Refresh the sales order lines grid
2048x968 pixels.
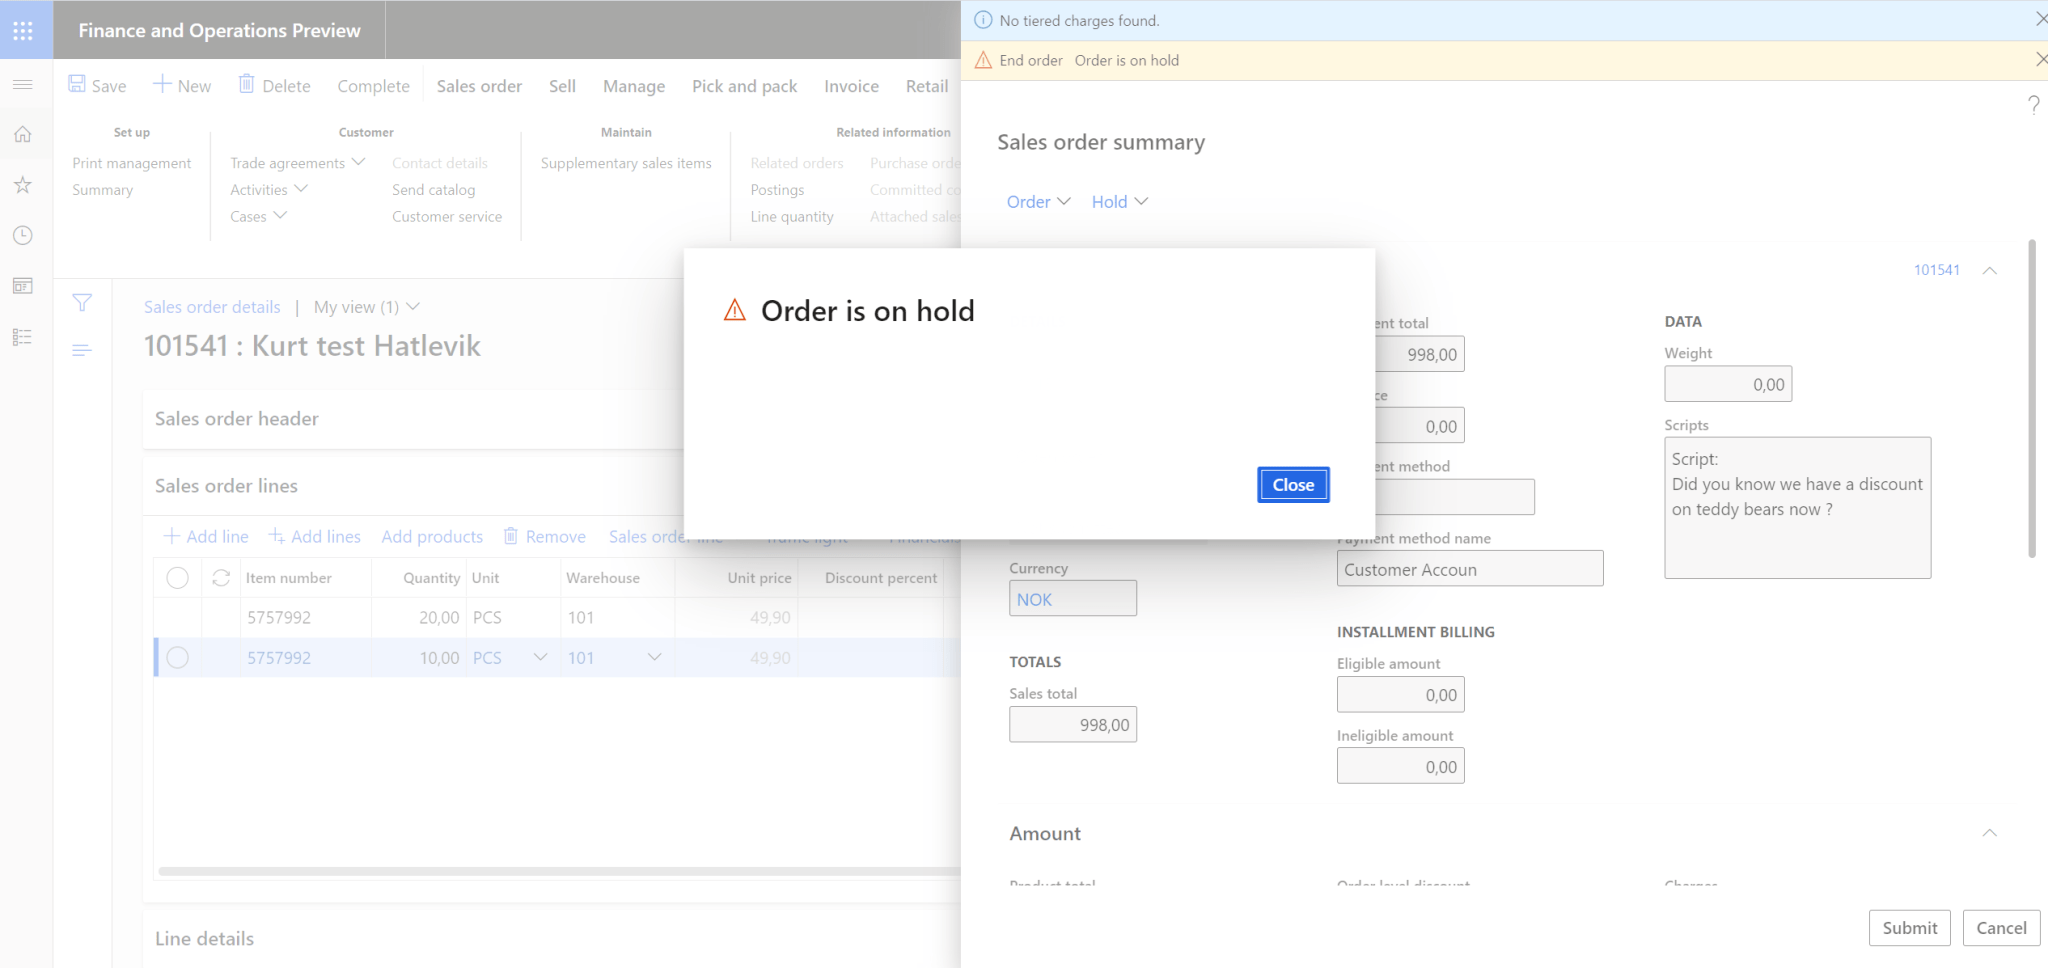221,578
